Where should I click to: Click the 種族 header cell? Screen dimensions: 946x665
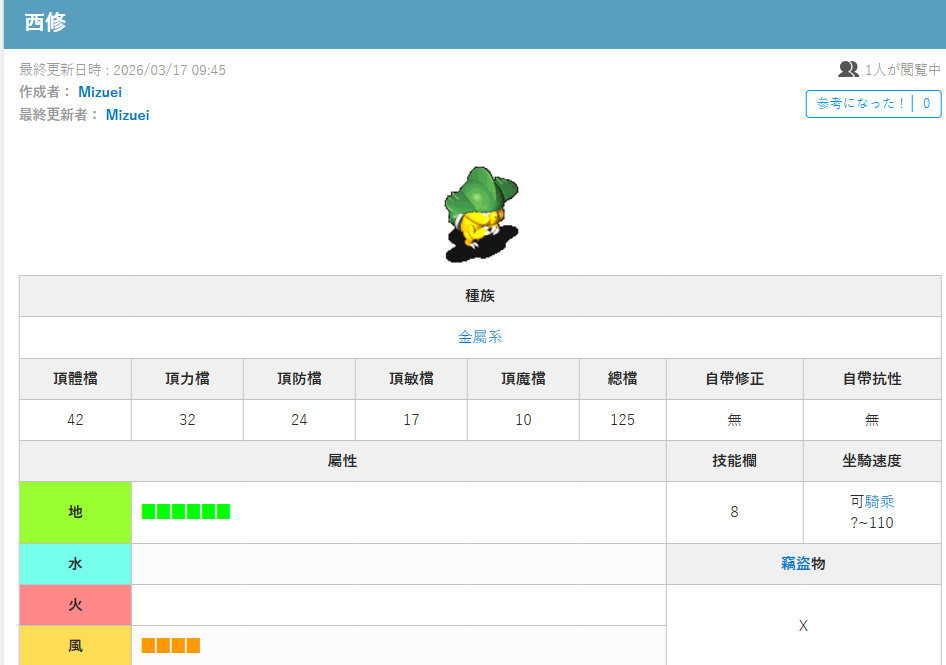(x=480, y=296)
